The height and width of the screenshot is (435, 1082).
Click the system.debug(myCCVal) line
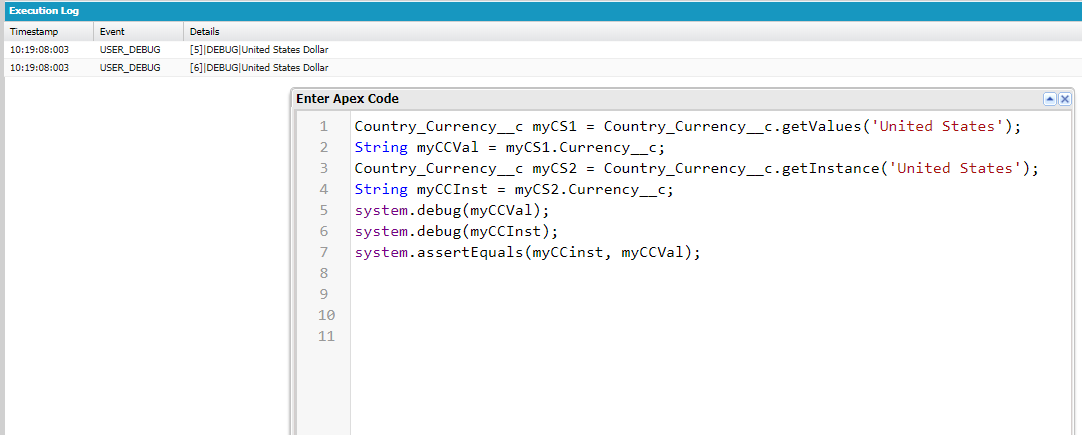pyautogui.click(x=452, y=211)
